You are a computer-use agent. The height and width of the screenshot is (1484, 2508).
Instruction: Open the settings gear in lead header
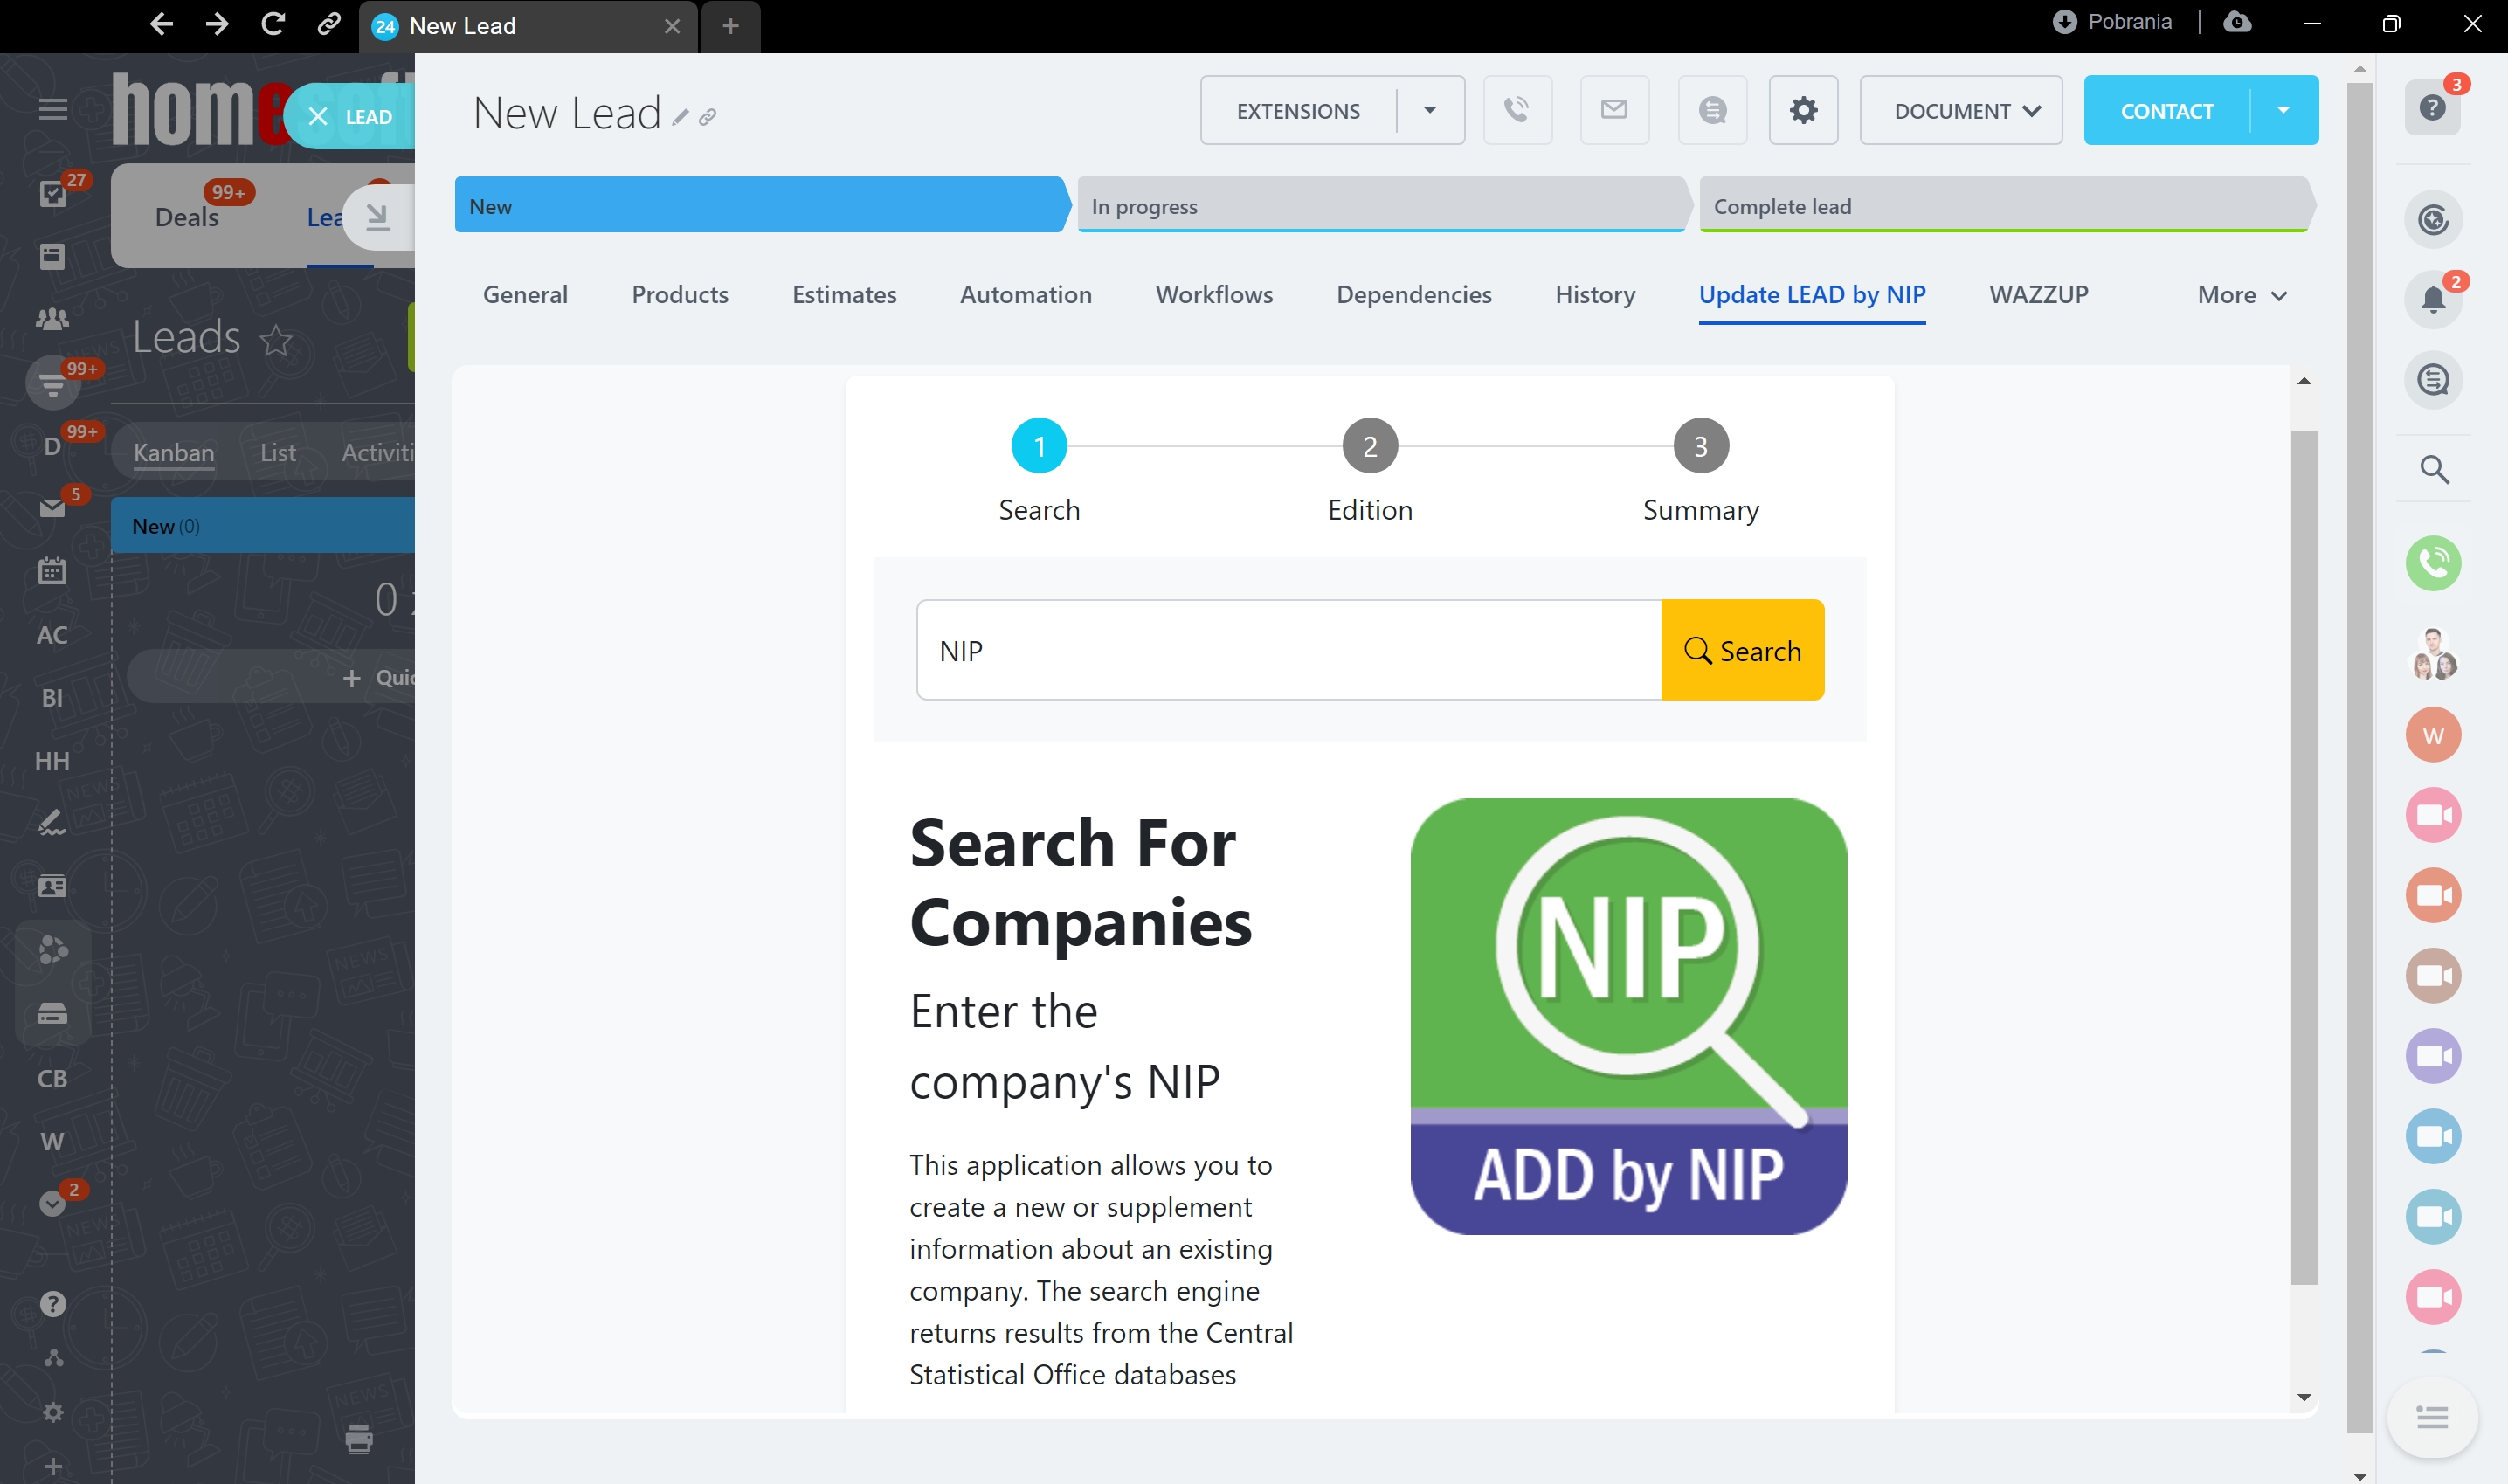[x=1802, y=110]
